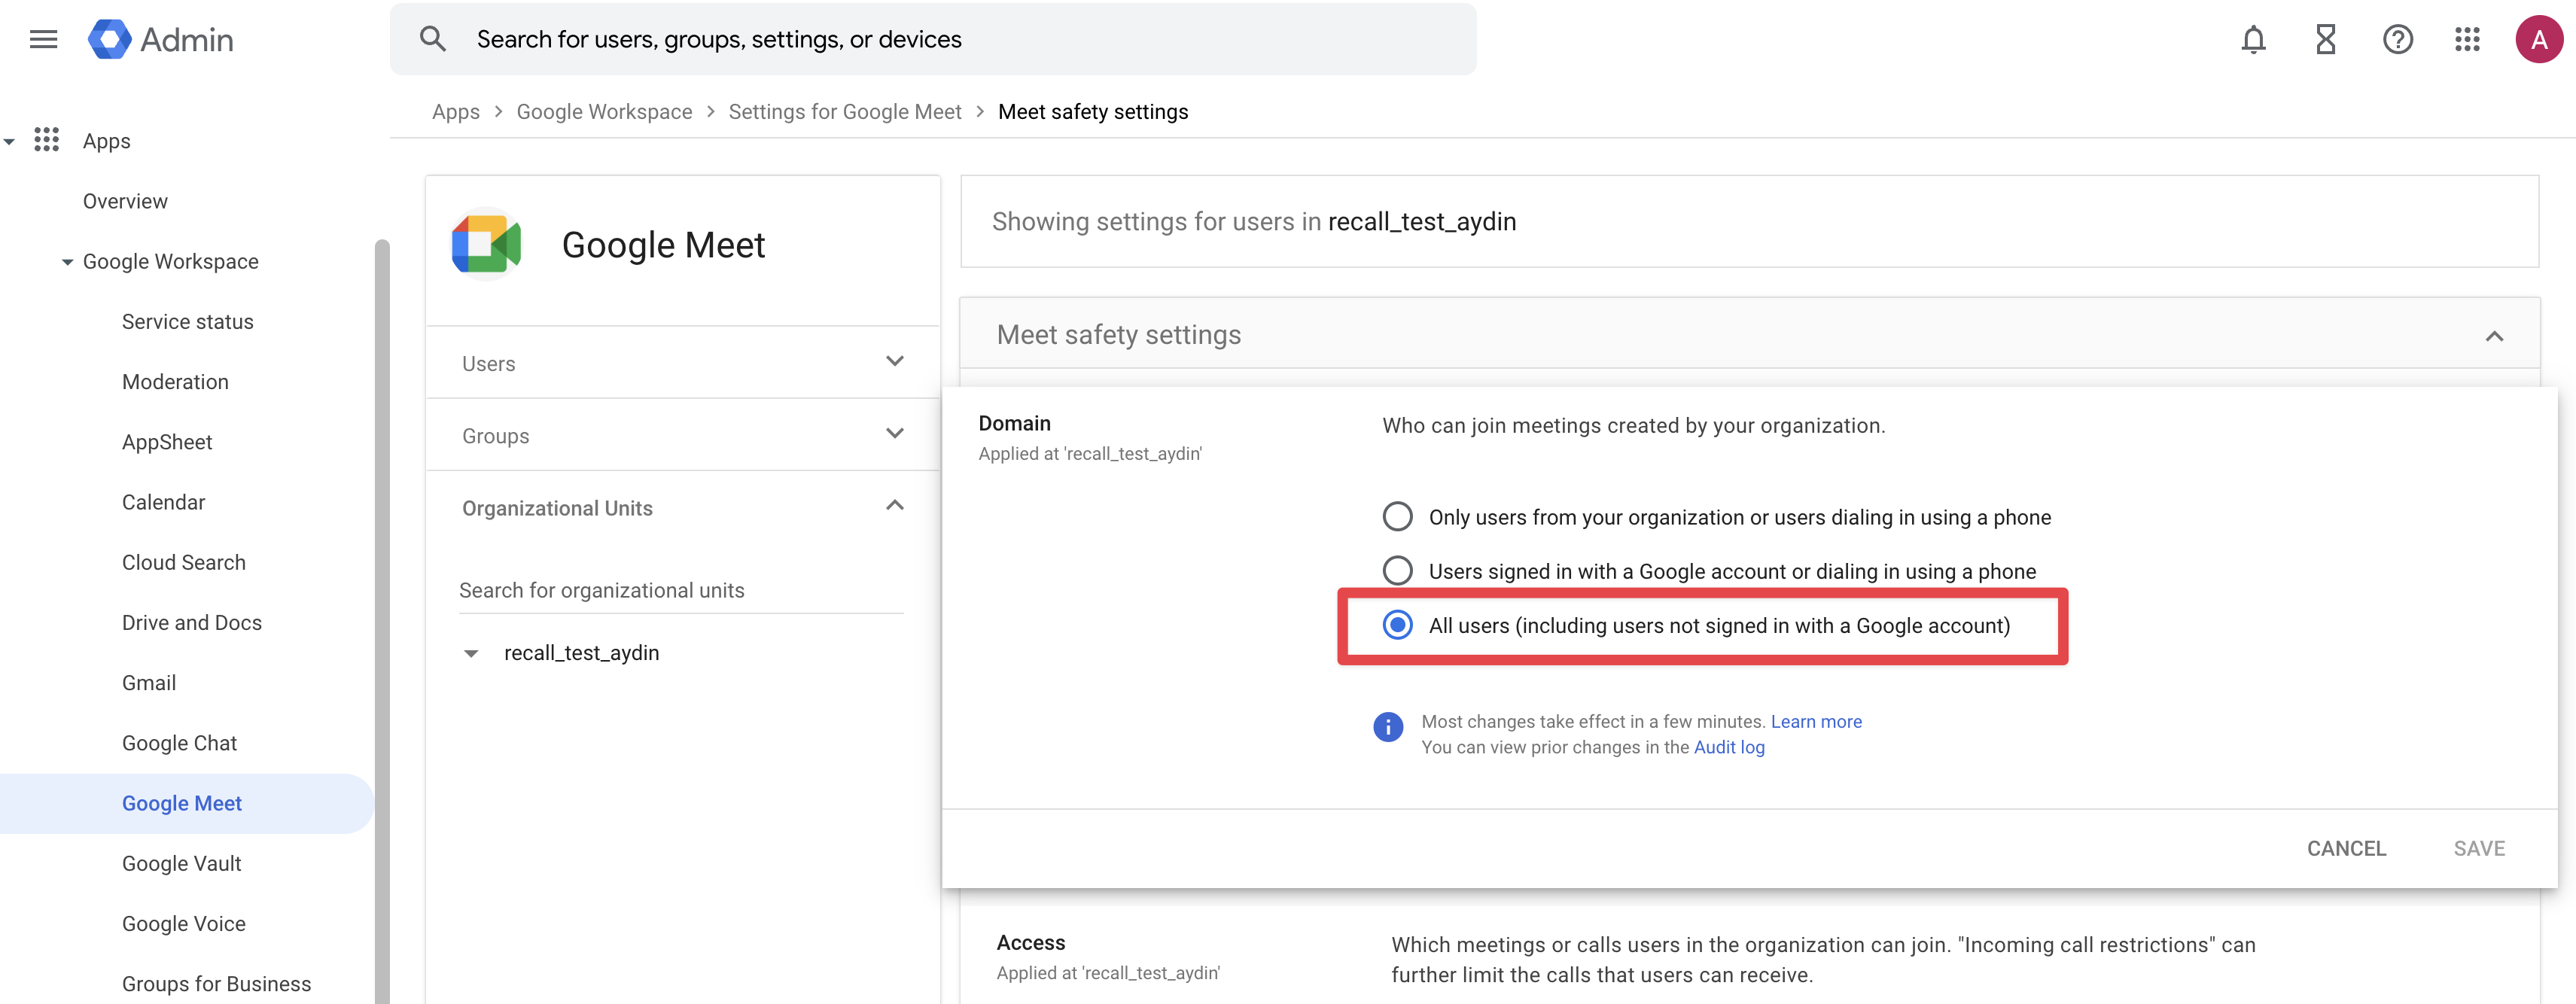
Task: Open the notifications bell
Action: 2253,40
